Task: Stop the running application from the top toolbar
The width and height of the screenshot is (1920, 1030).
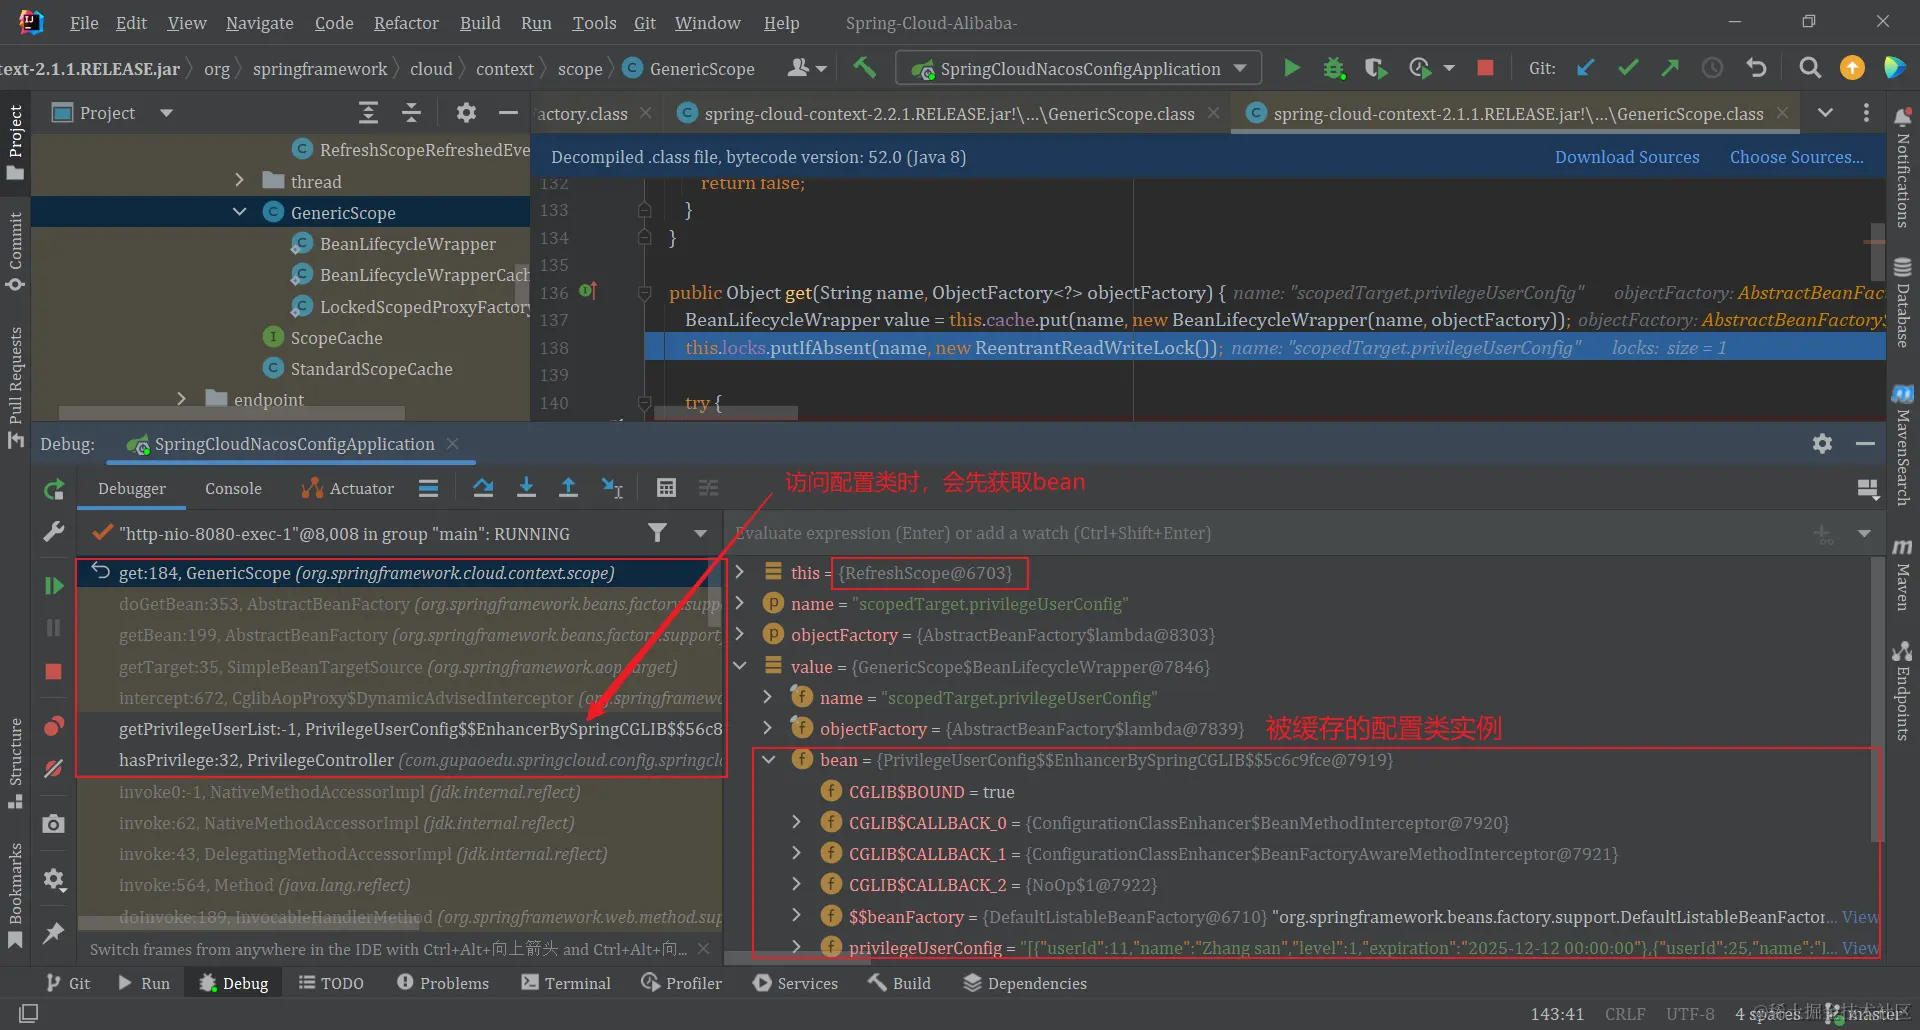Action: click(x=1485, y=68)
